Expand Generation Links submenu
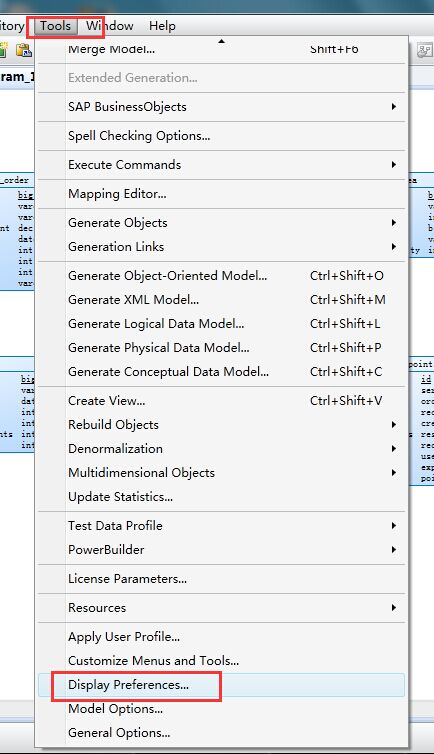 (x=221, y=247)
